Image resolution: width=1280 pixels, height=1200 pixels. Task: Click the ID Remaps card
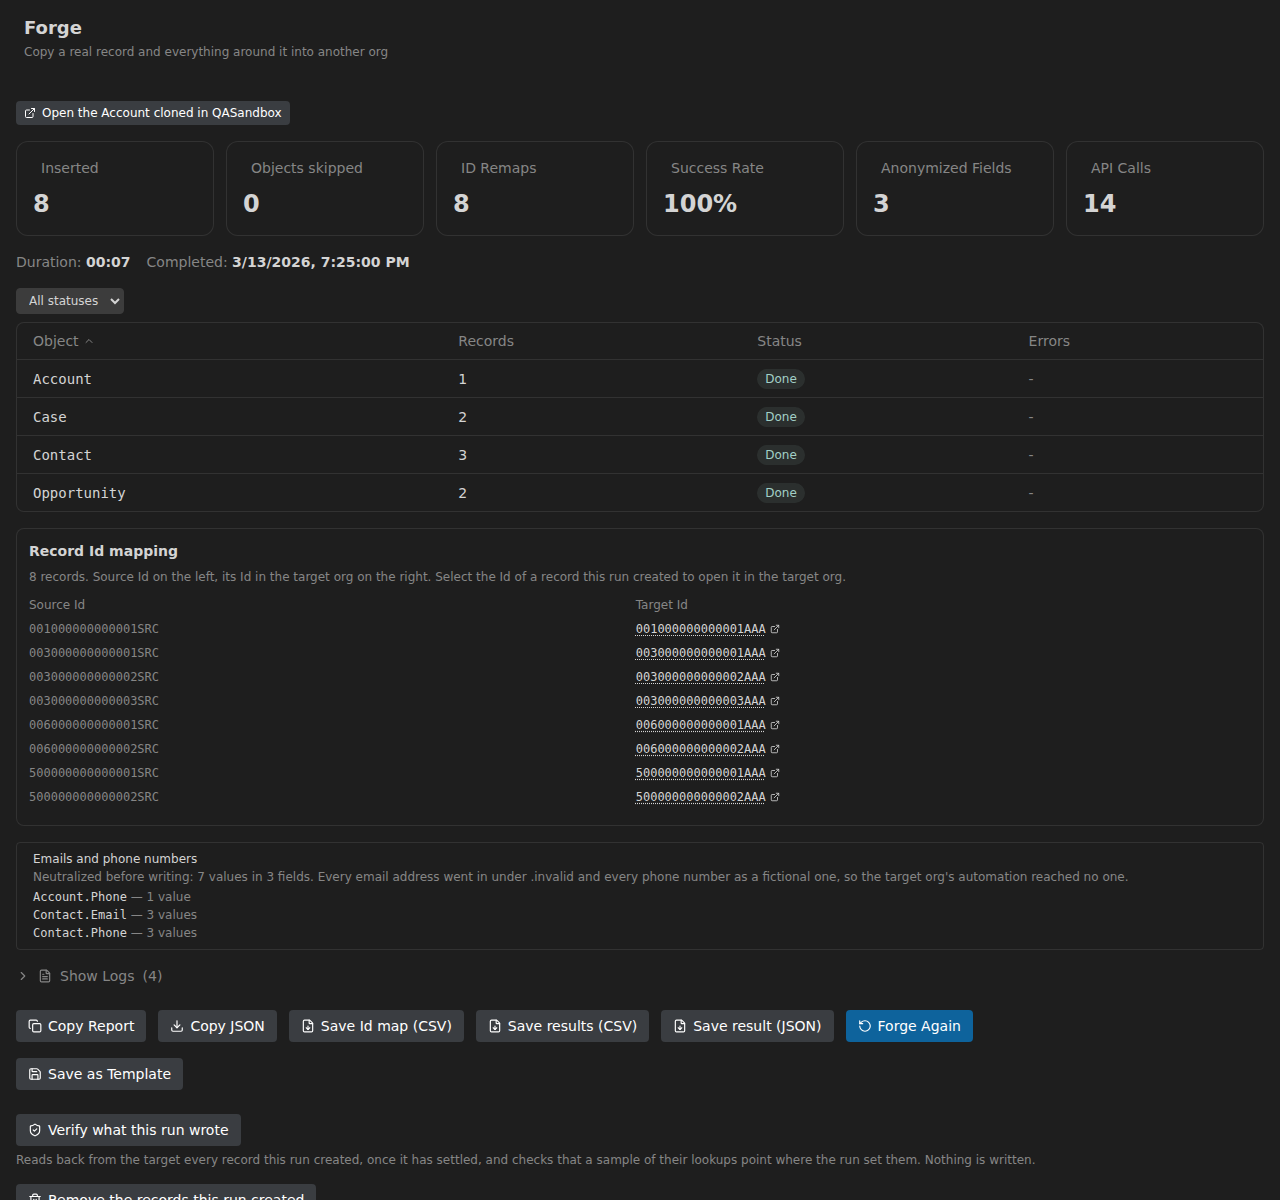(x=535, y=188)
